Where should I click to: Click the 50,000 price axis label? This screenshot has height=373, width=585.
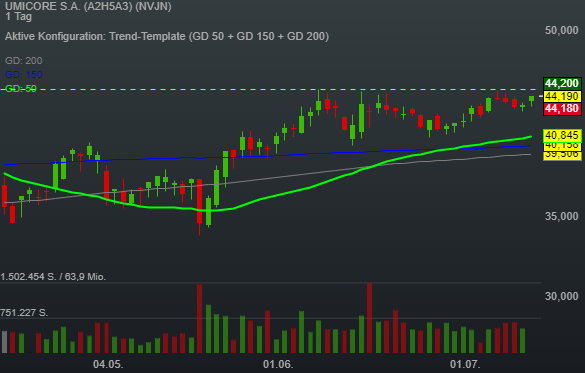(561, 30)
